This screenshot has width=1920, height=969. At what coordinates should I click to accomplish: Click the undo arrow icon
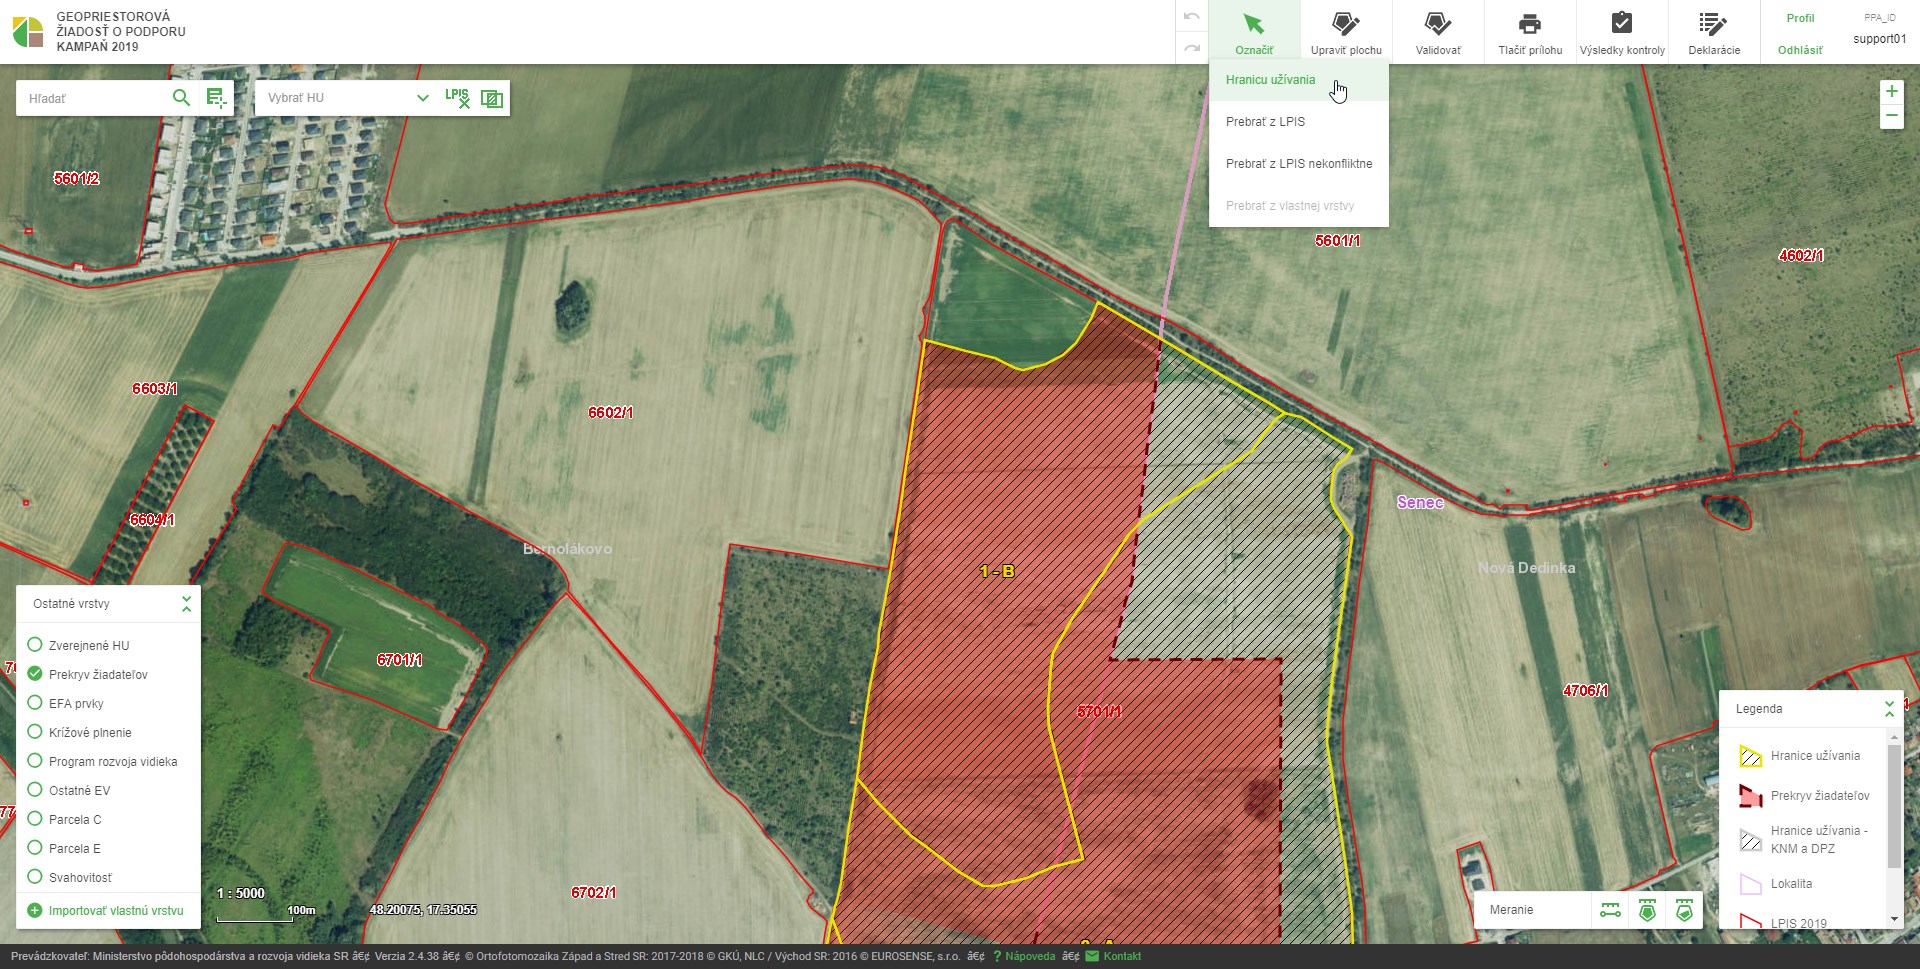[1191, 17]
